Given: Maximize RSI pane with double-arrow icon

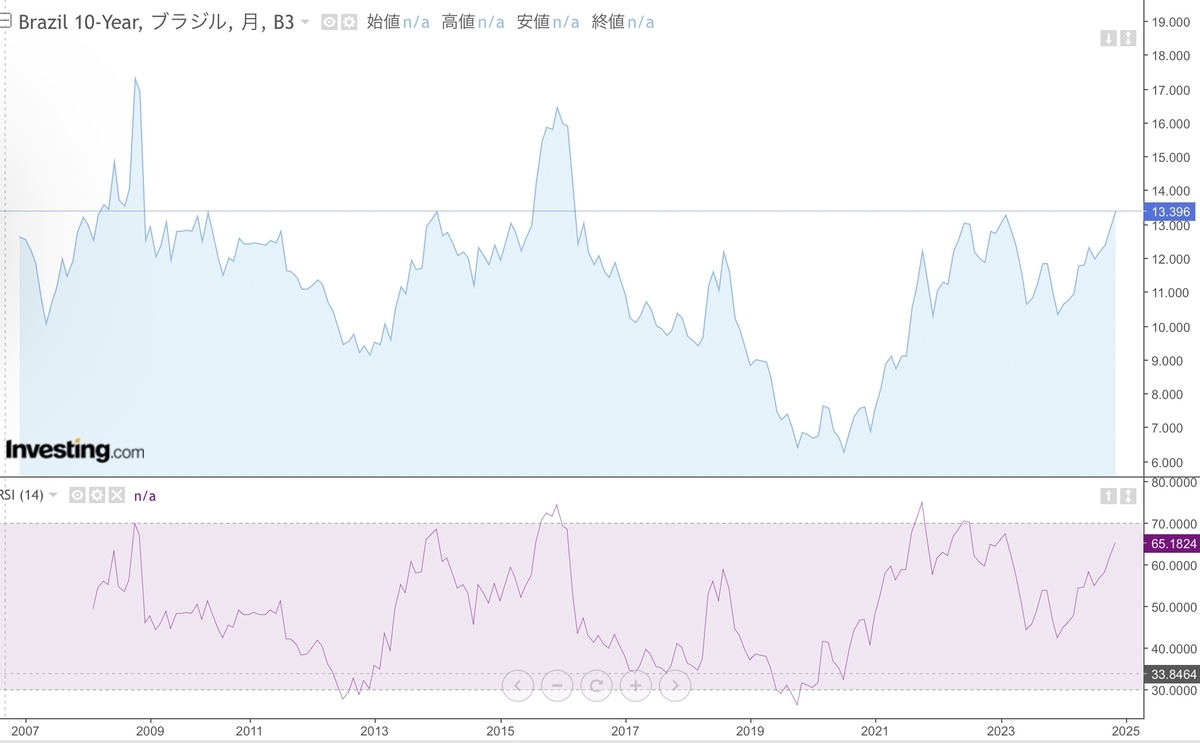Looking at the screenshot, I should click(x=1128, y=495).
